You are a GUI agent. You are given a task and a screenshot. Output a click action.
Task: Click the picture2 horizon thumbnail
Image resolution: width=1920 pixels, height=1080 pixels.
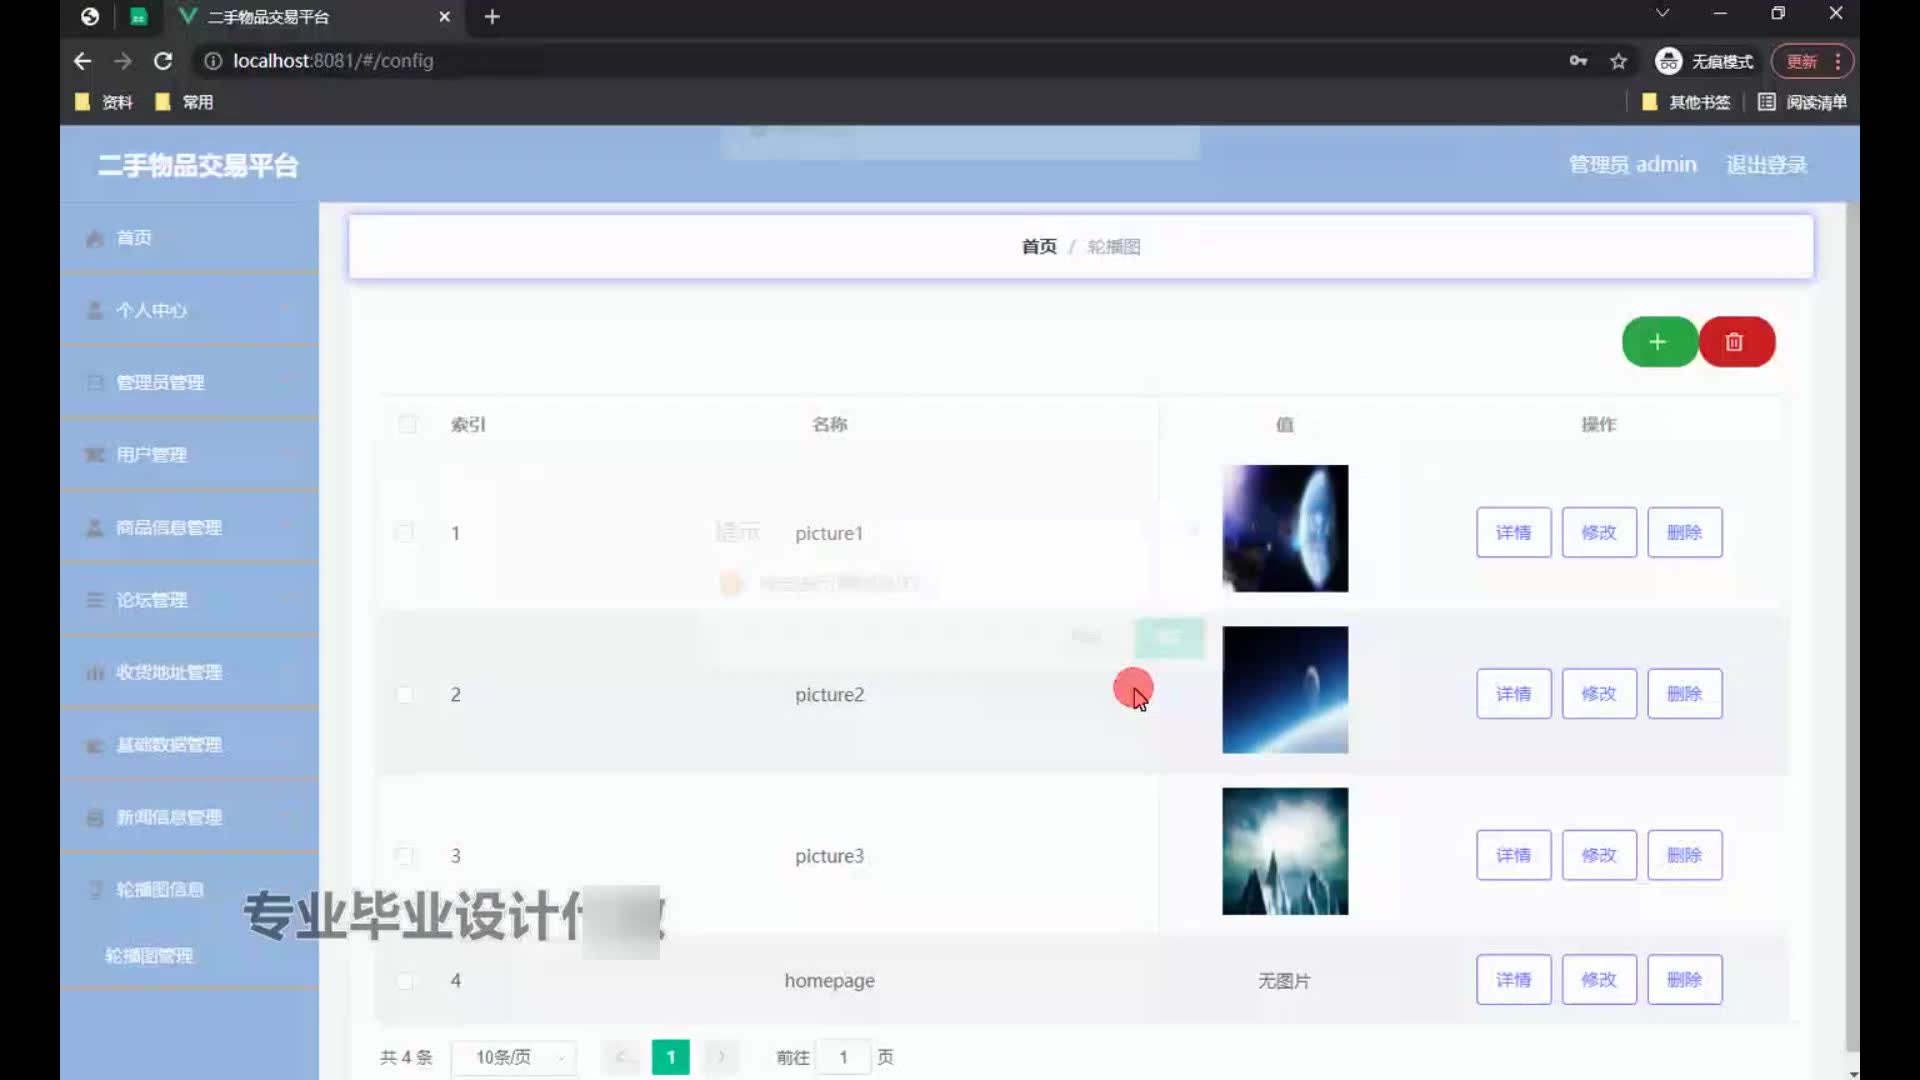(1285, 690)
